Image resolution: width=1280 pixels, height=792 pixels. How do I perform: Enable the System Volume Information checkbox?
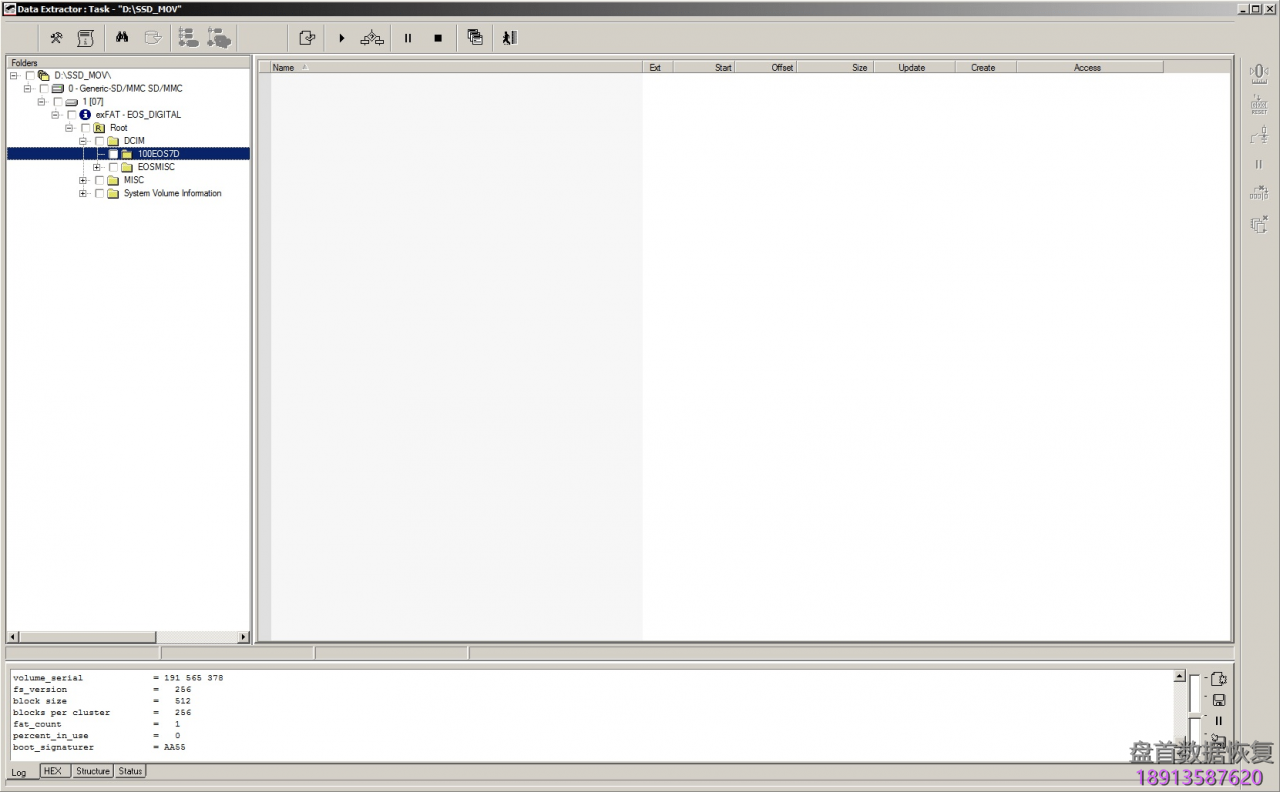[99, 194]
